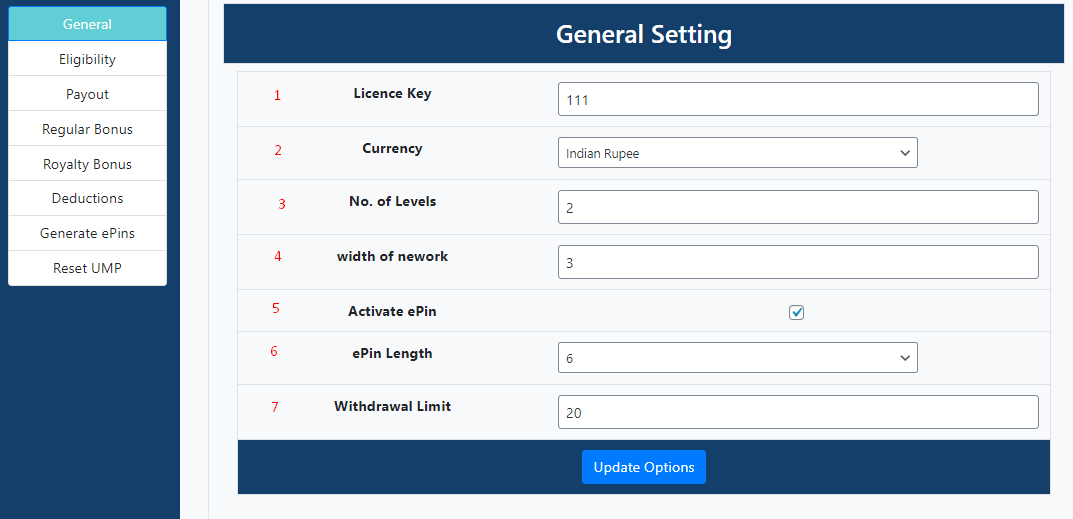Navigate to Generate ePins tab
1073x519 pixels.
click(x=87, y=233)
